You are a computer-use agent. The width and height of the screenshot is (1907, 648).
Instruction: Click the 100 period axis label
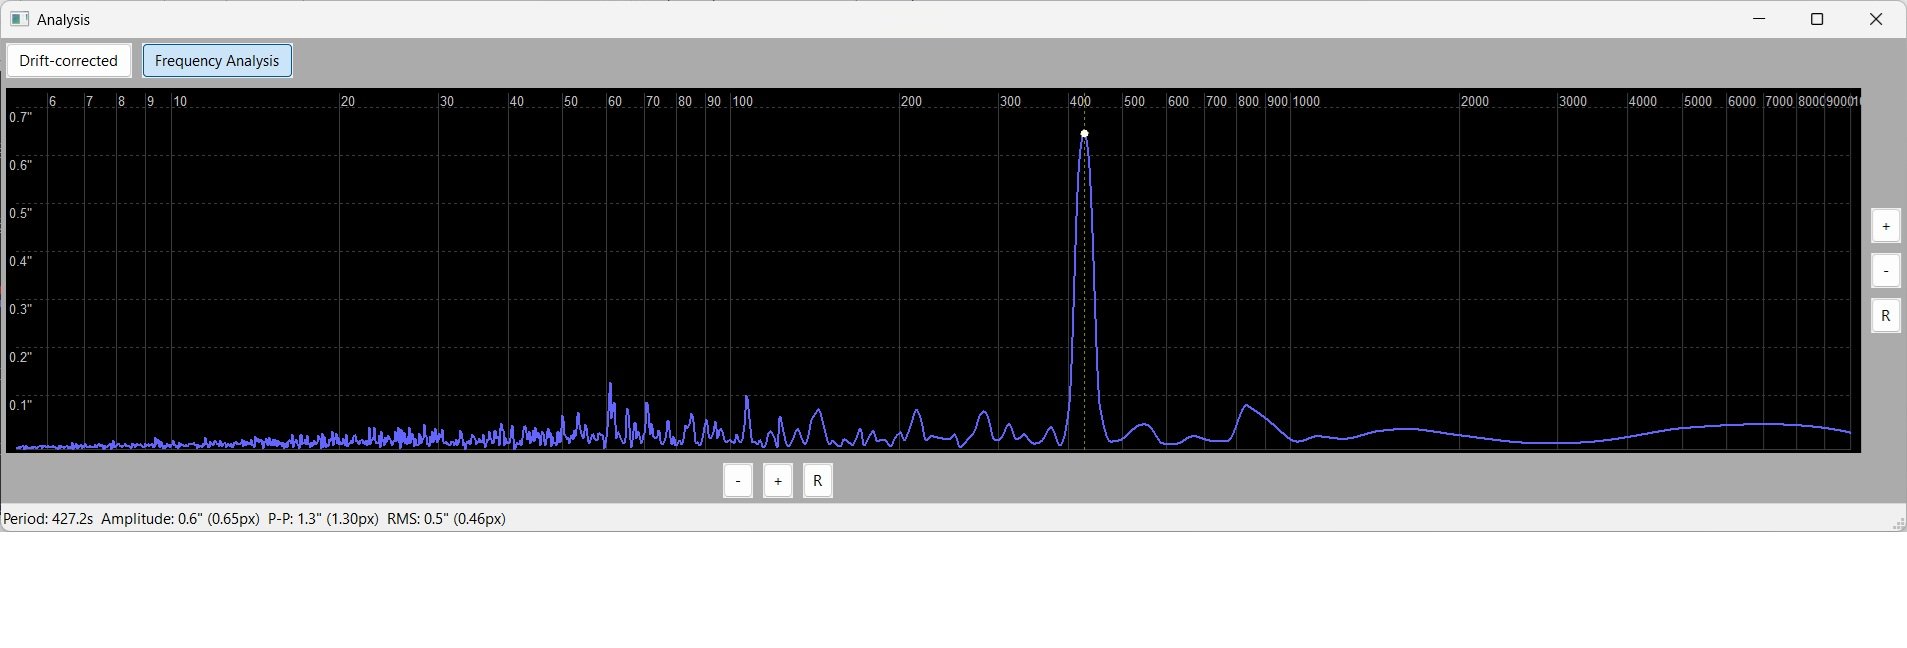742,101
